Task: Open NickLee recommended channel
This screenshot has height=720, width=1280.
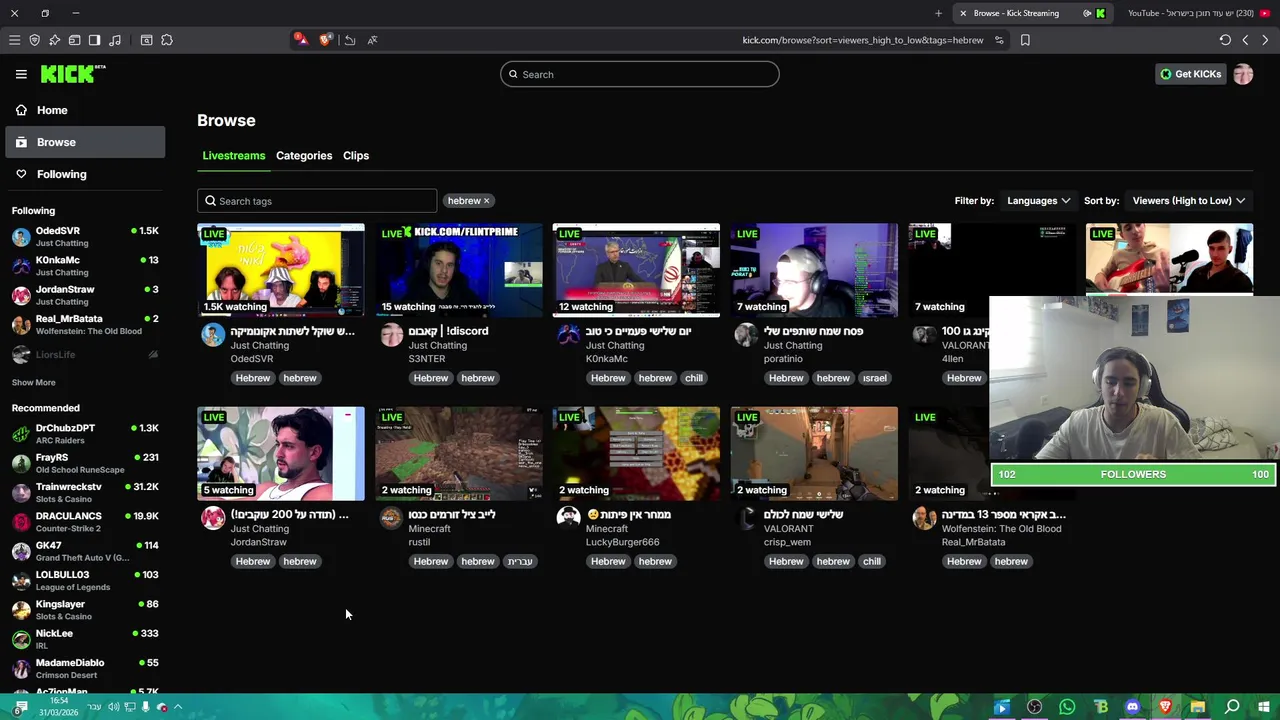Action: (x=85, y=639)
